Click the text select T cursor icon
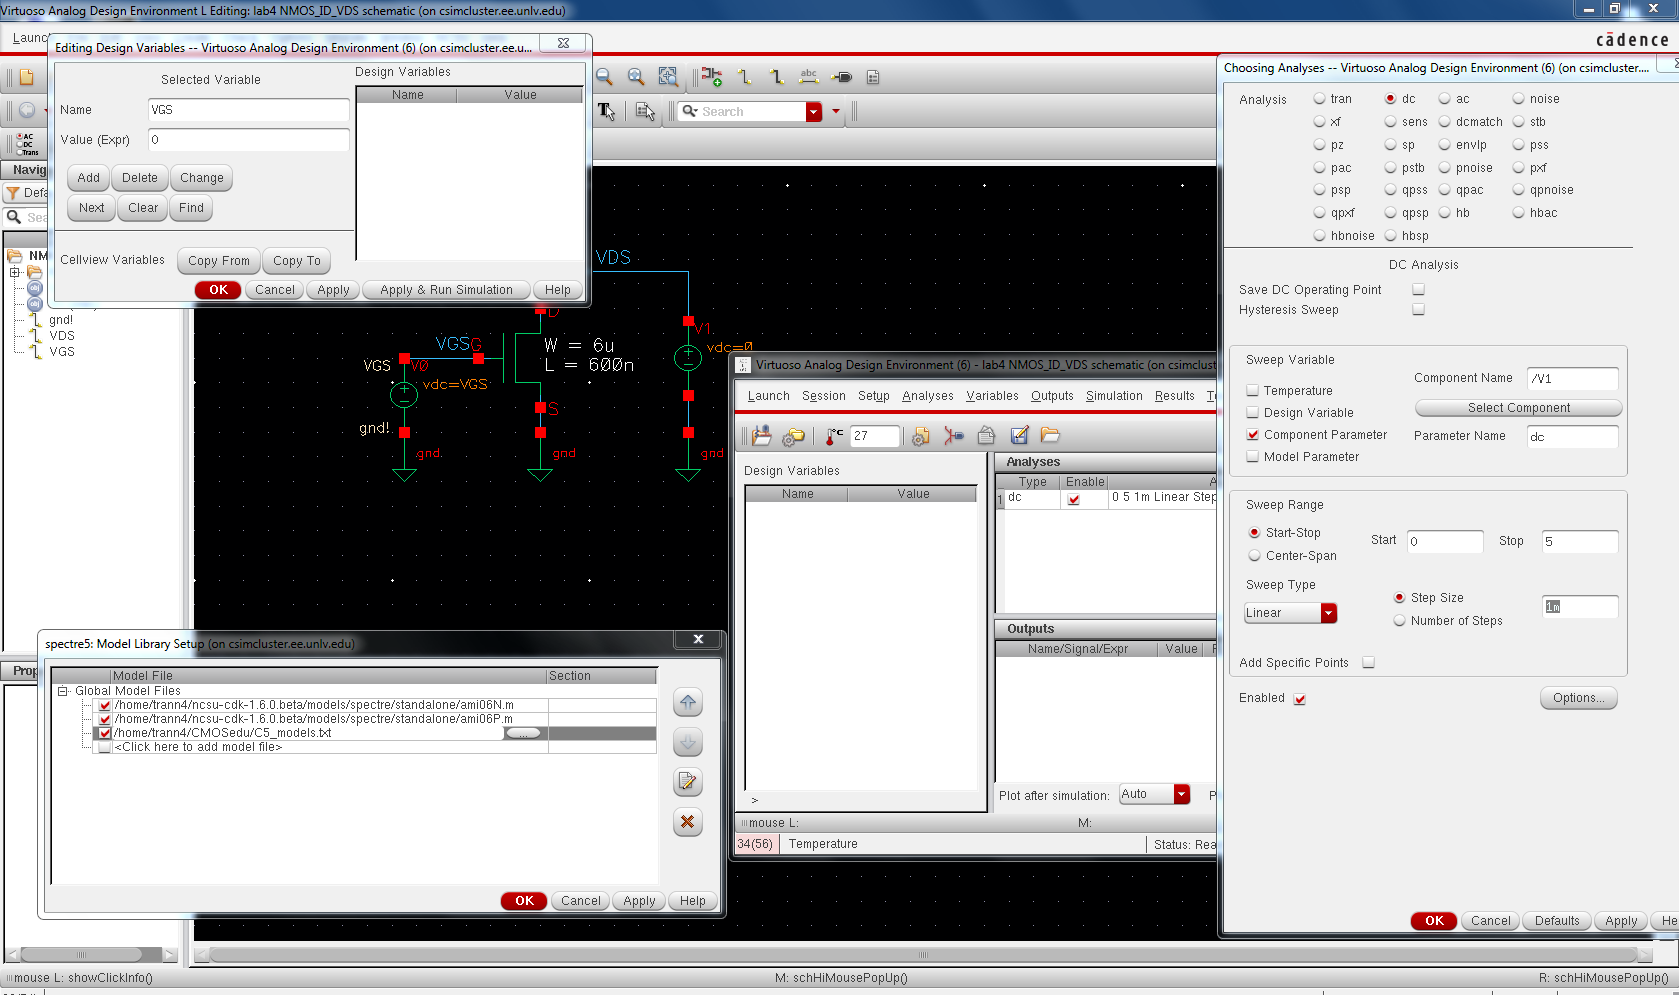Viewport: 1679px width, 995px height. pyautogui.click(x=607, y=111)
